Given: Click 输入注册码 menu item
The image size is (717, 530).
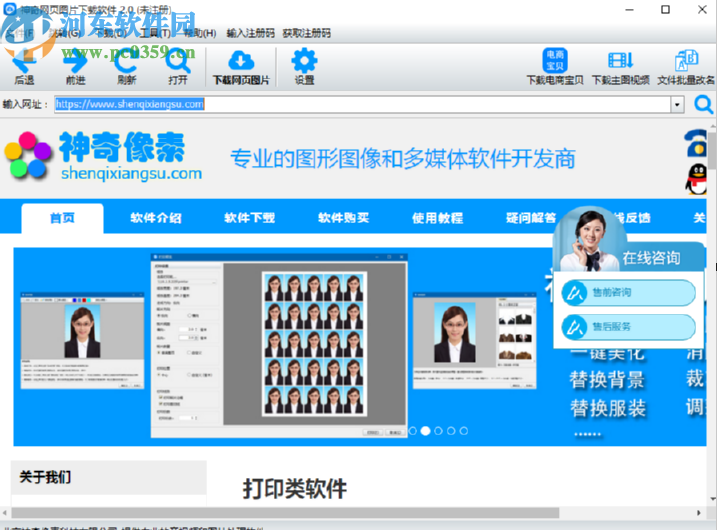Looking at the screenshot, I should (251, 33).
